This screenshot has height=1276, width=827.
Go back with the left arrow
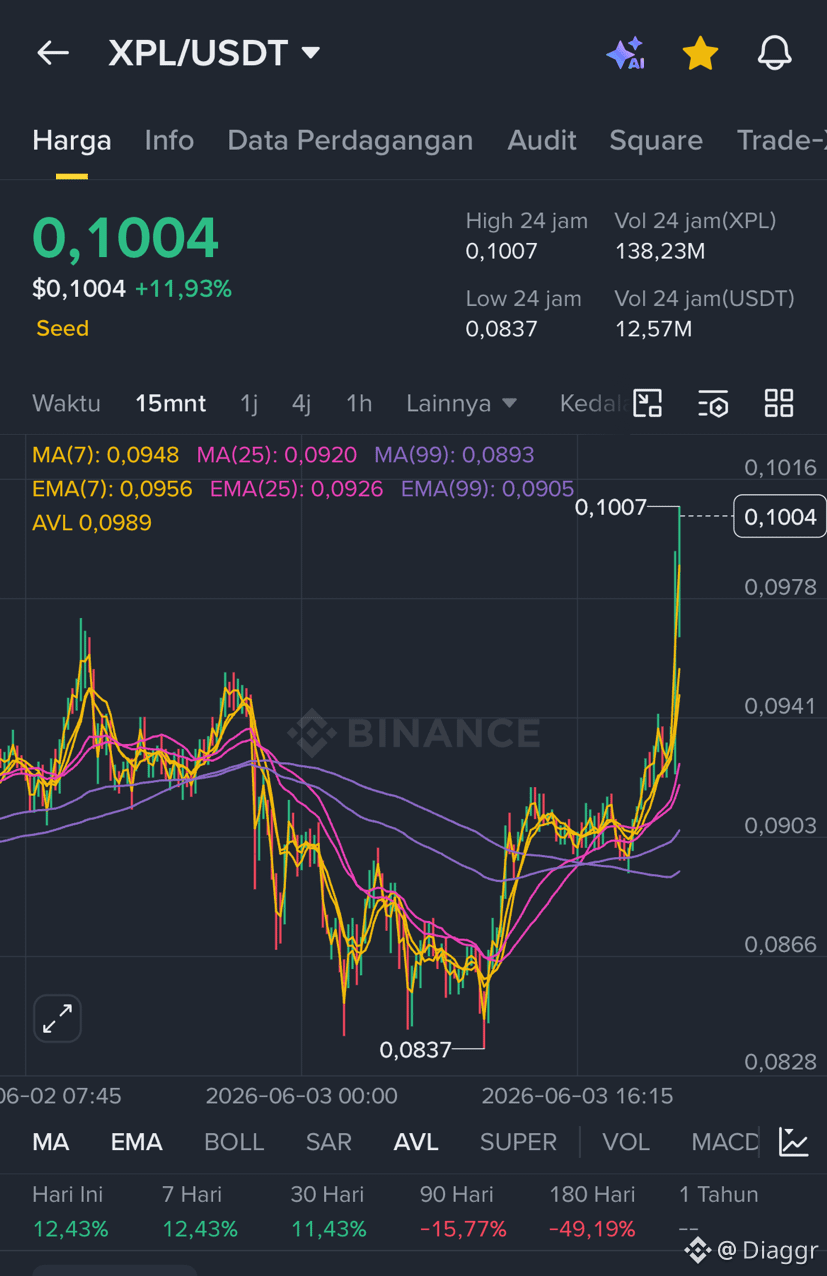click(x=53, y=53)
